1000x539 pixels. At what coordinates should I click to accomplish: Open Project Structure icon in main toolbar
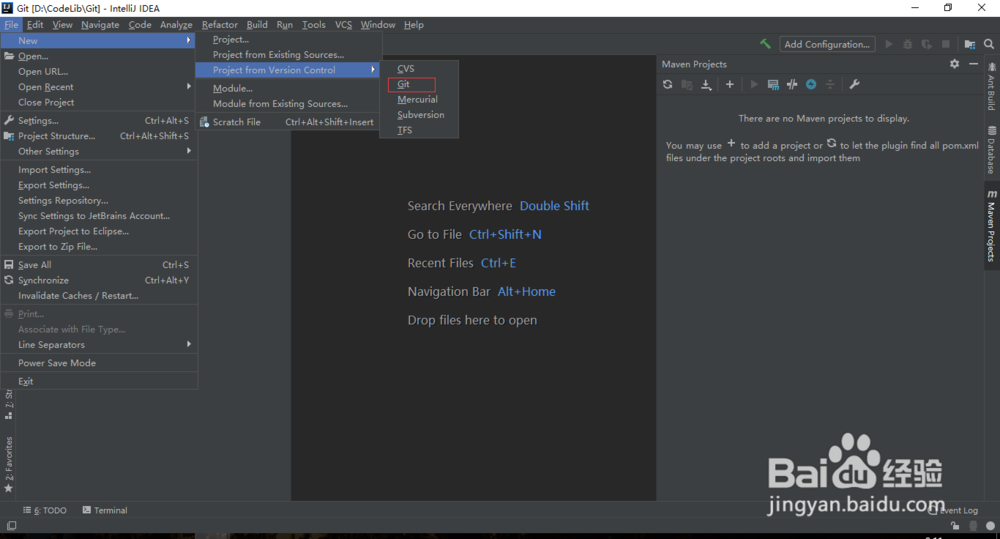[x=969, y=44]
